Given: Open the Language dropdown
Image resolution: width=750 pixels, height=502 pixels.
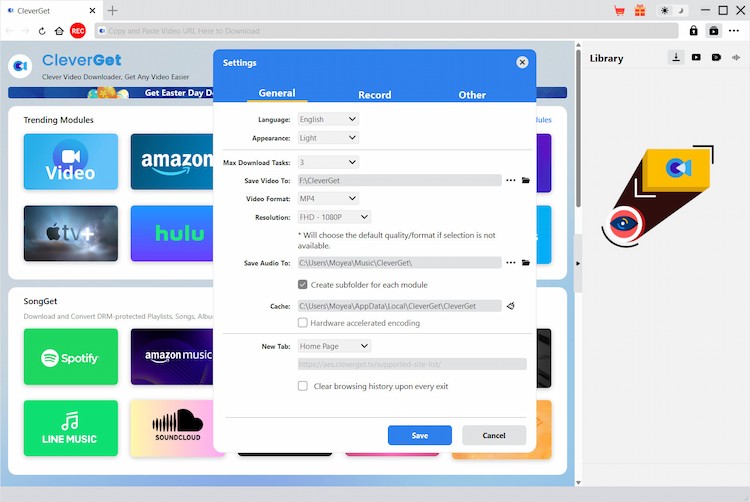Looking at the screenshot, I should [328, 119].
